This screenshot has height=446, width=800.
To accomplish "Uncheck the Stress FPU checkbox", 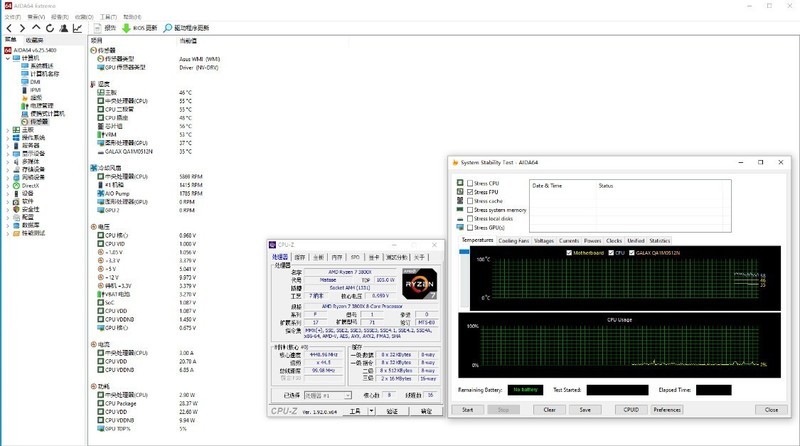I will [470, 192].
